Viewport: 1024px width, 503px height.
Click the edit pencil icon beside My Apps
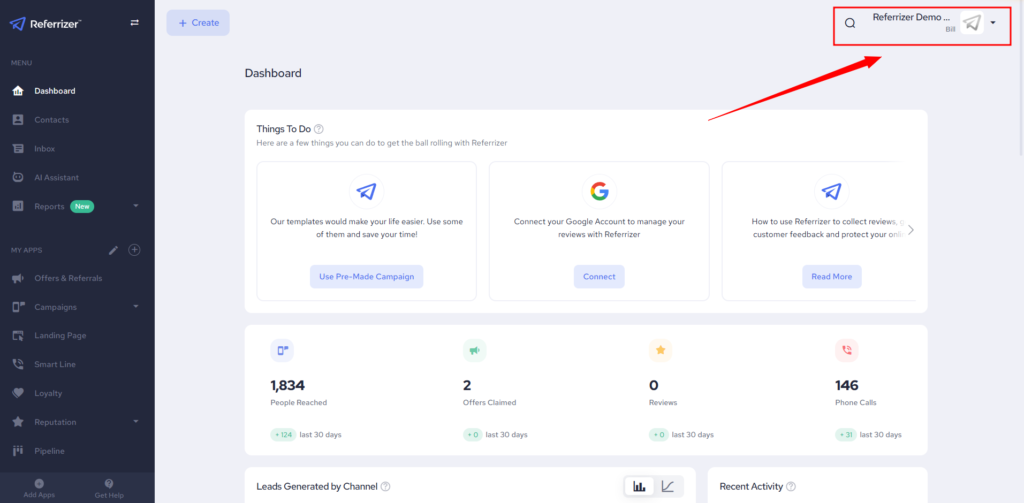[x=113, y=249]
